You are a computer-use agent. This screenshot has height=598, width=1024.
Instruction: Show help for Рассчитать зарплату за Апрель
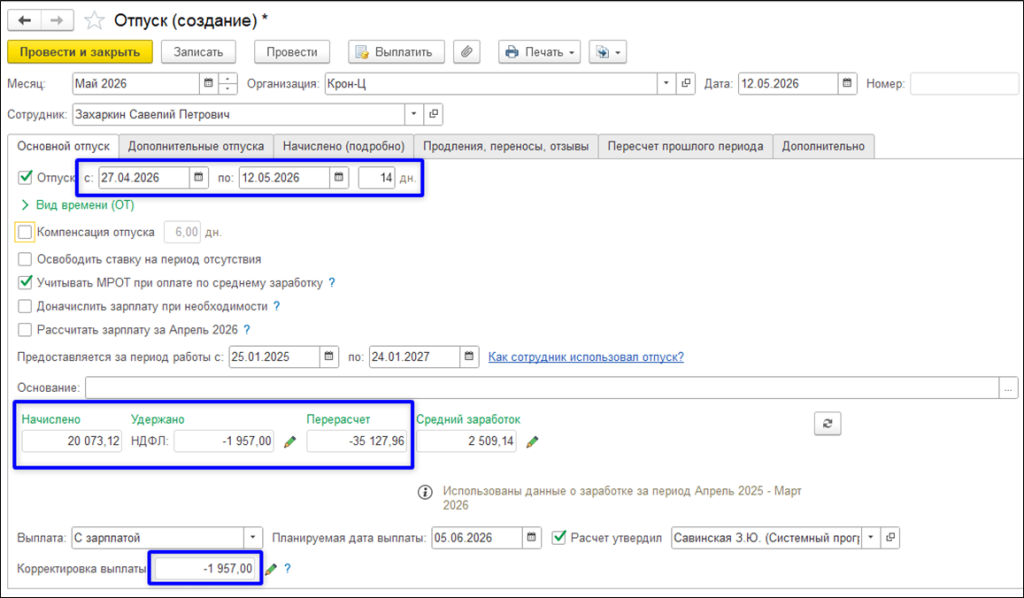247,330
